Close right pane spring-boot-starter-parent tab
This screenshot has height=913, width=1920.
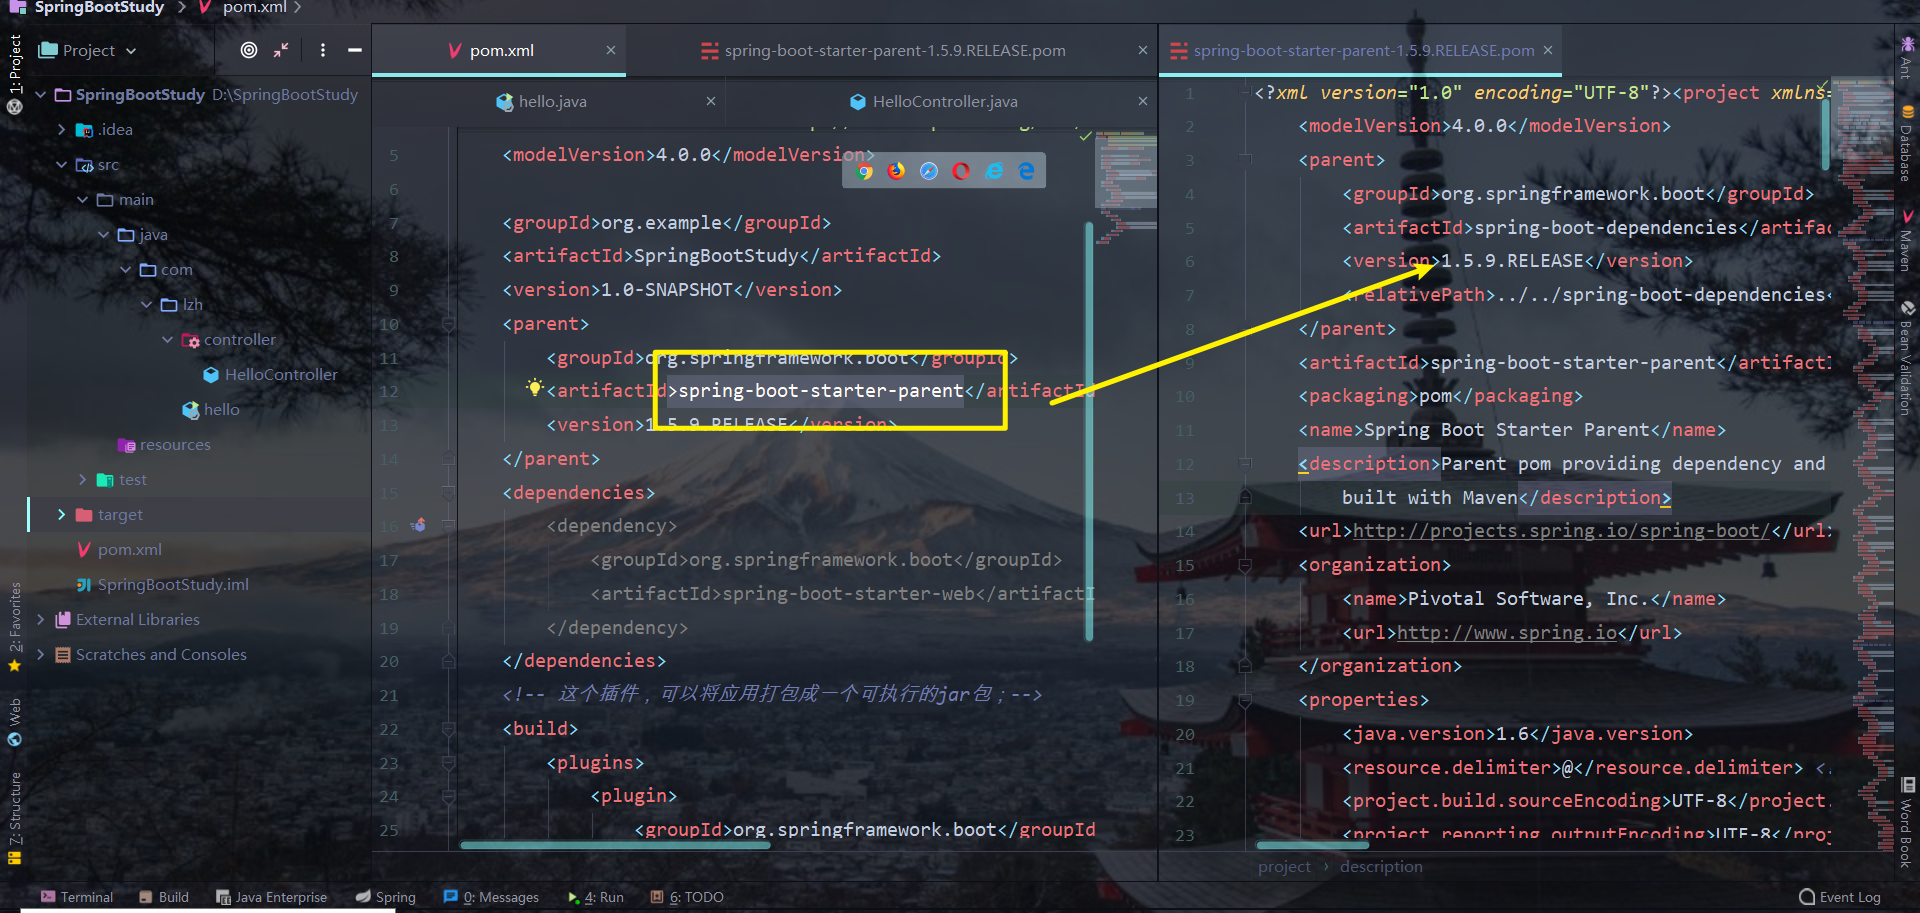1548,50
